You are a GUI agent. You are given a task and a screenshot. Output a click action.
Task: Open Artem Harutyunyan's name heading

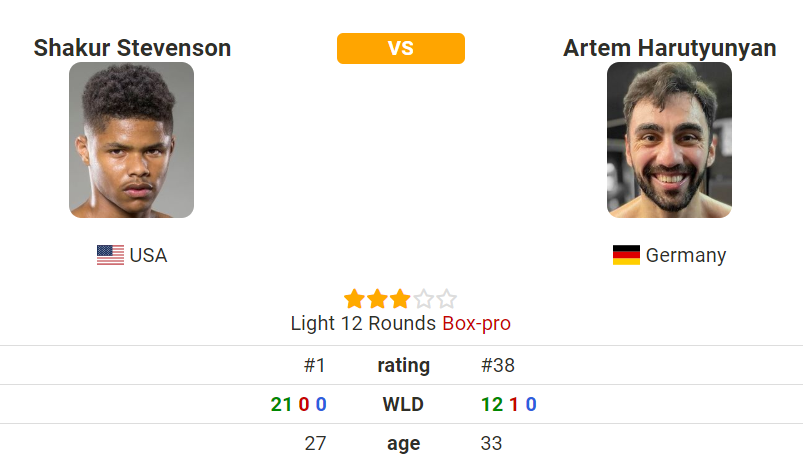coord(669,48)
